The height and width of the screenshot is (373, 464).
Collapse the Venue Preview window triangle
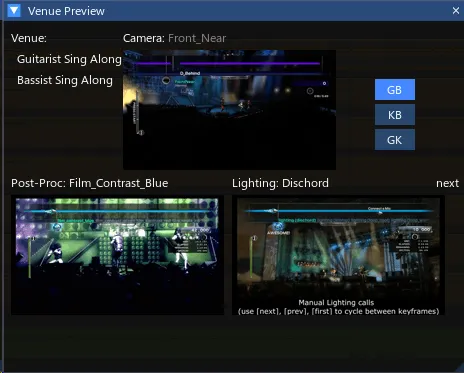tap(14, 11)
